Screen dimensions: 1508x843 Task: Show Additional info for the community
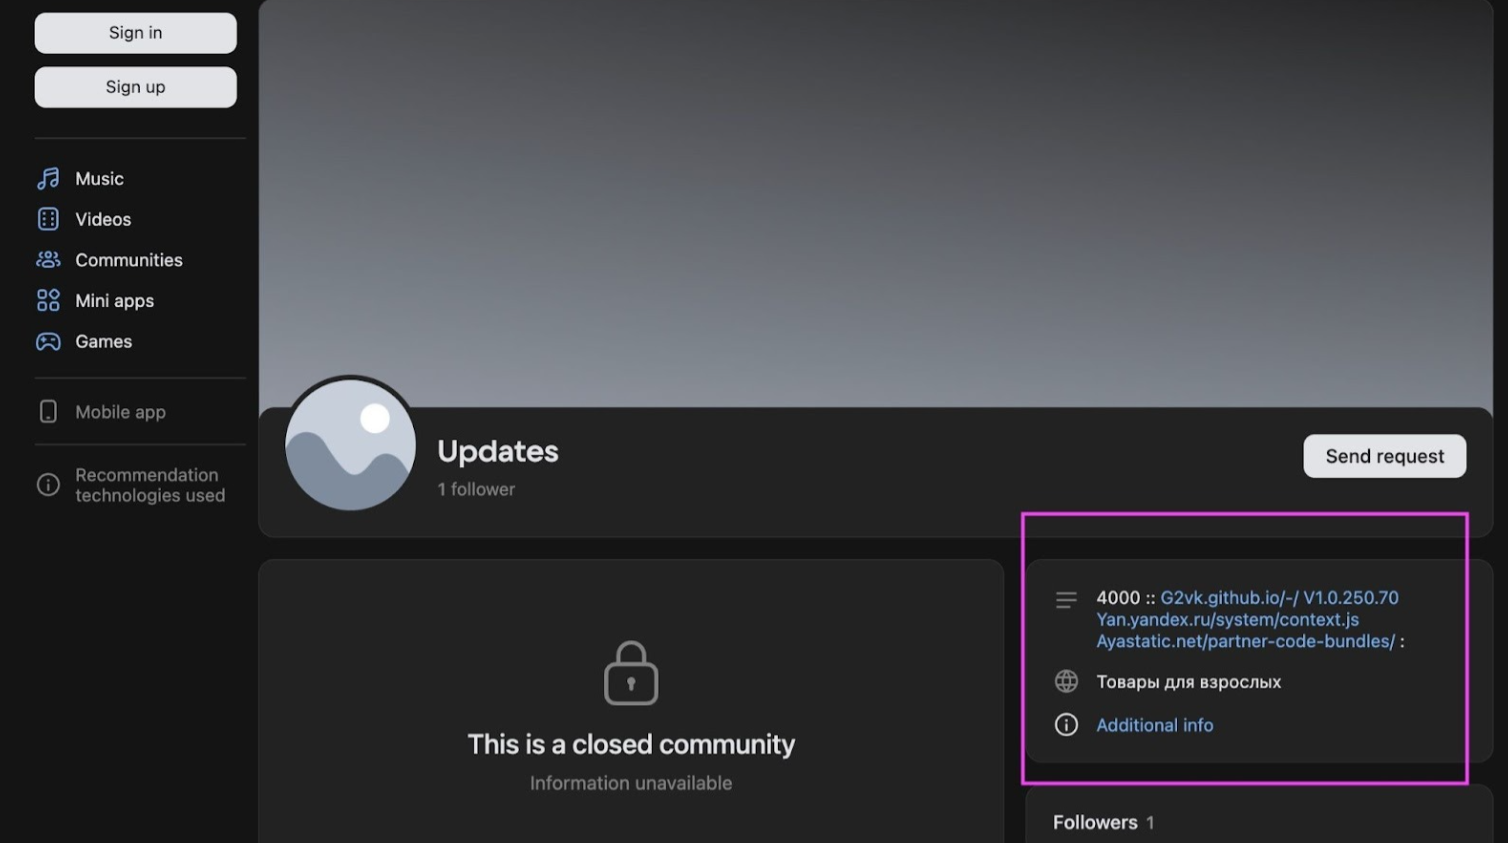(x=1154, y=726)
